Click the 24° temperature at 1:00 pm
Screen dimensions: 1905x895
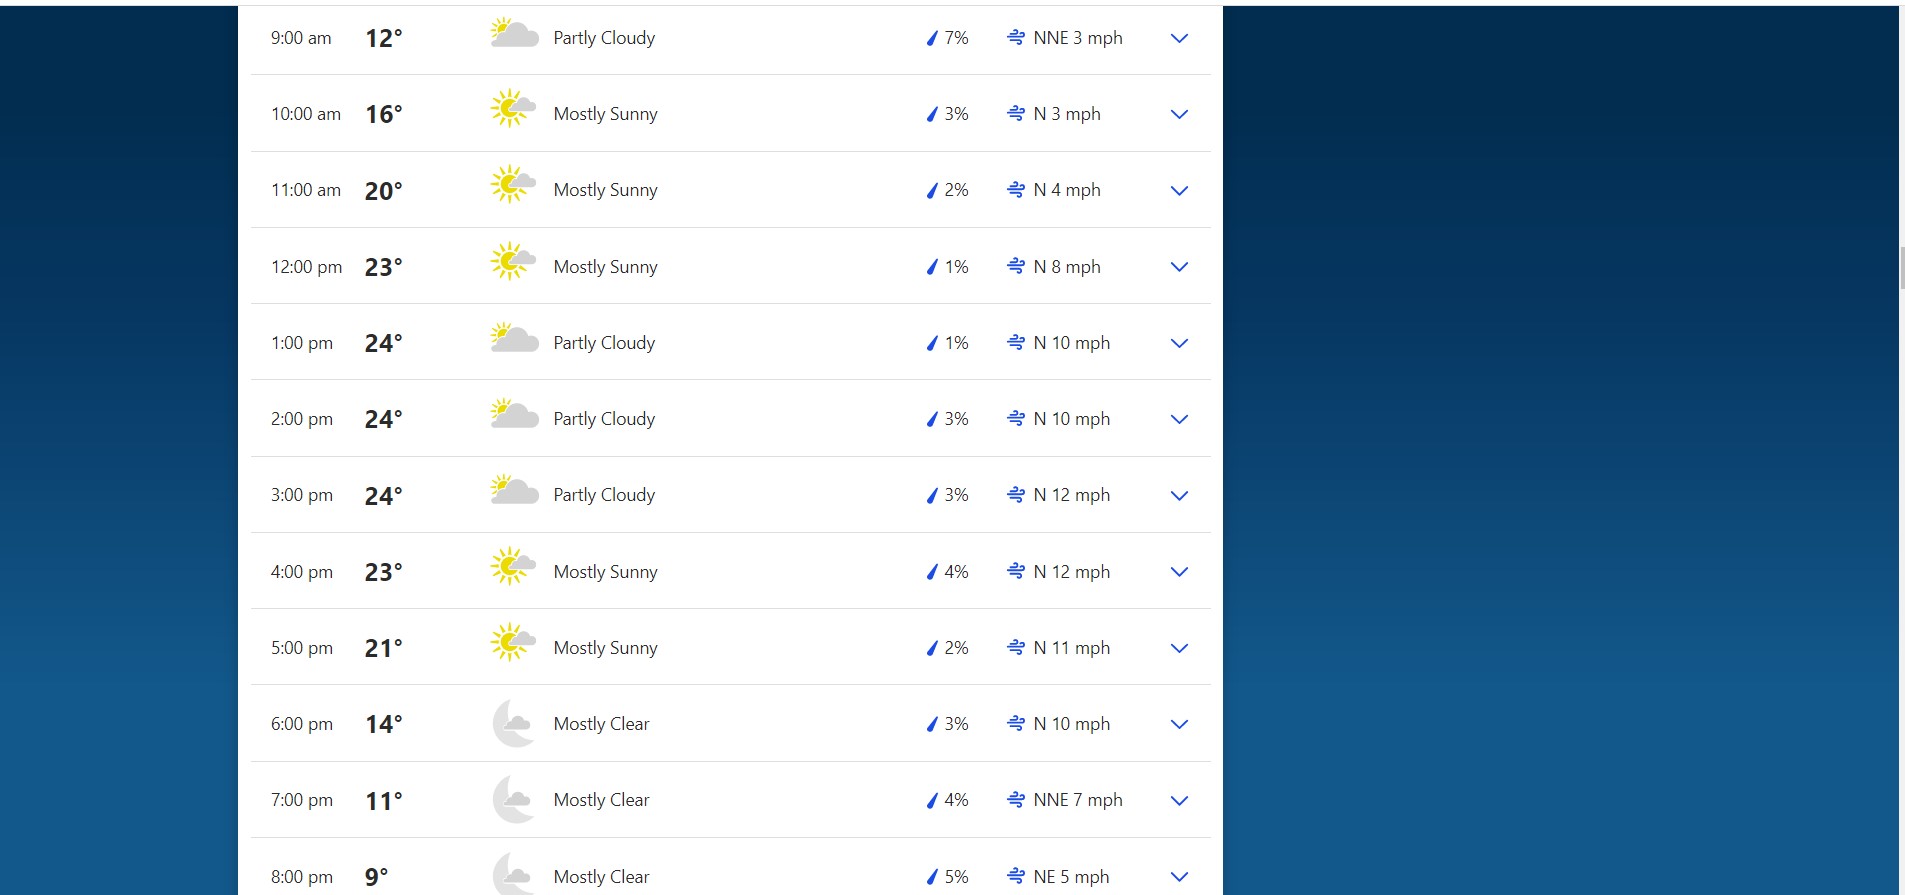[x=384, y=343]
